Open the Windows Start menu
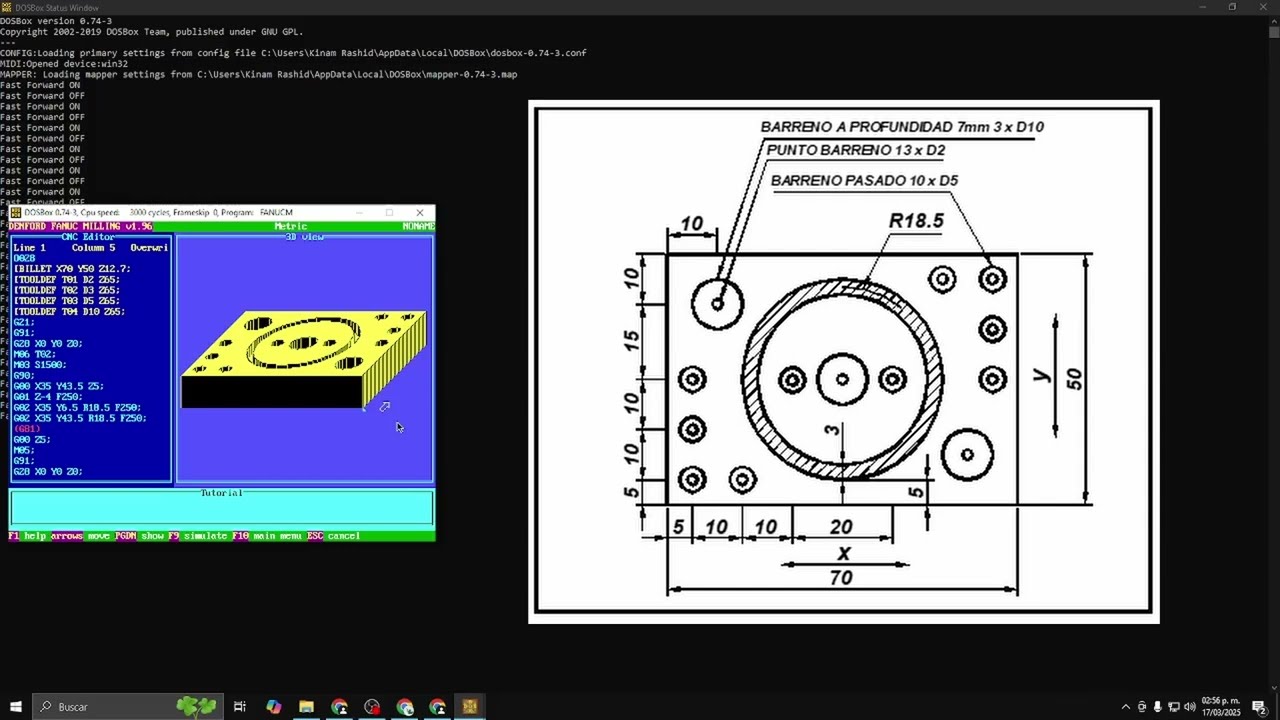Screen dimensions: 1280x720 (x=15, y=707)
